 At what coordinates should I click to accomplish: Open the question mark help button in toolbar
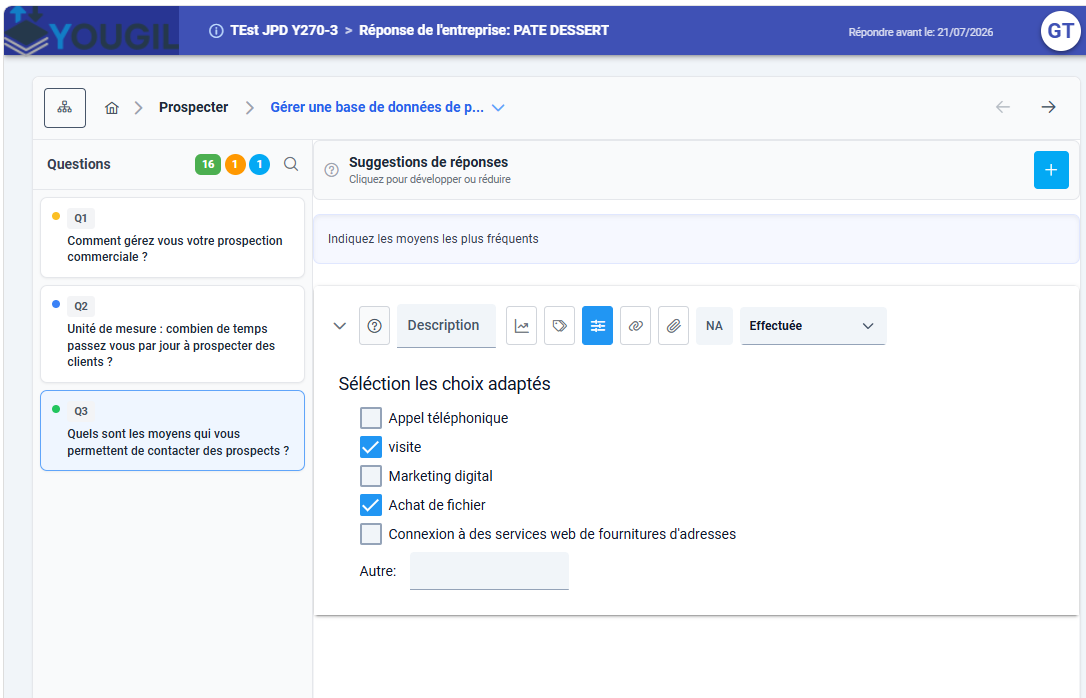(374, 325)
